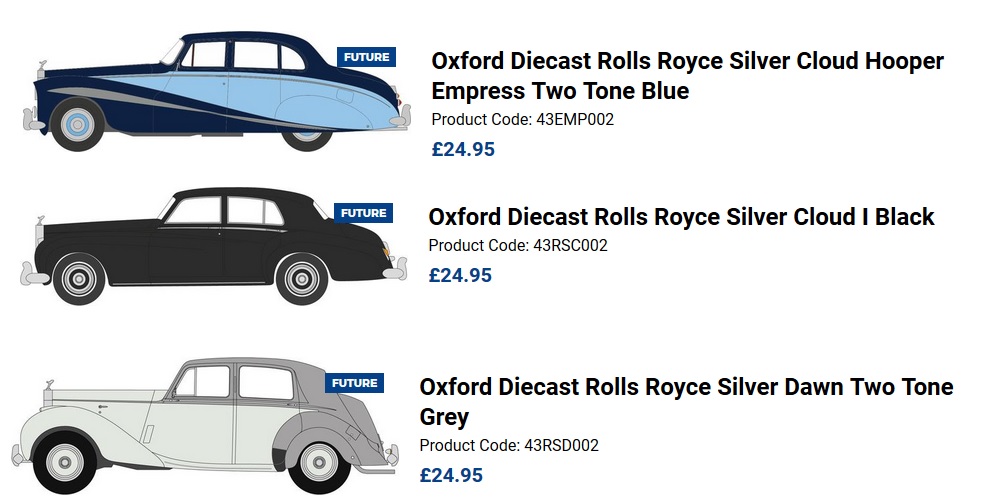
Task: Click the £24.95 price of the Silver Dawn
Action: (x=451, y=475)
